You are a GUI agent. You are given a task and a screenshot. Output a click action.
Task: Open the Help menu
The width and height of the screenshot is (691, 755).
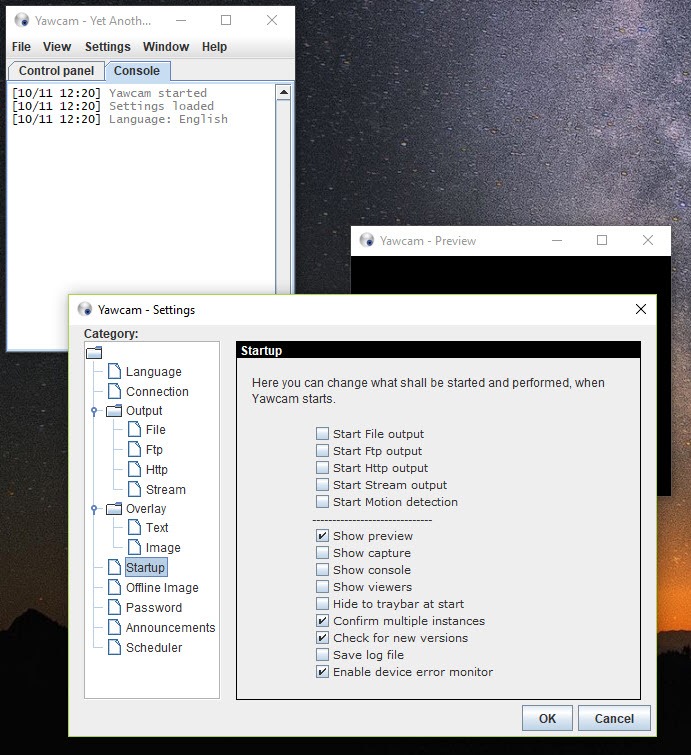tap(214, 47)
